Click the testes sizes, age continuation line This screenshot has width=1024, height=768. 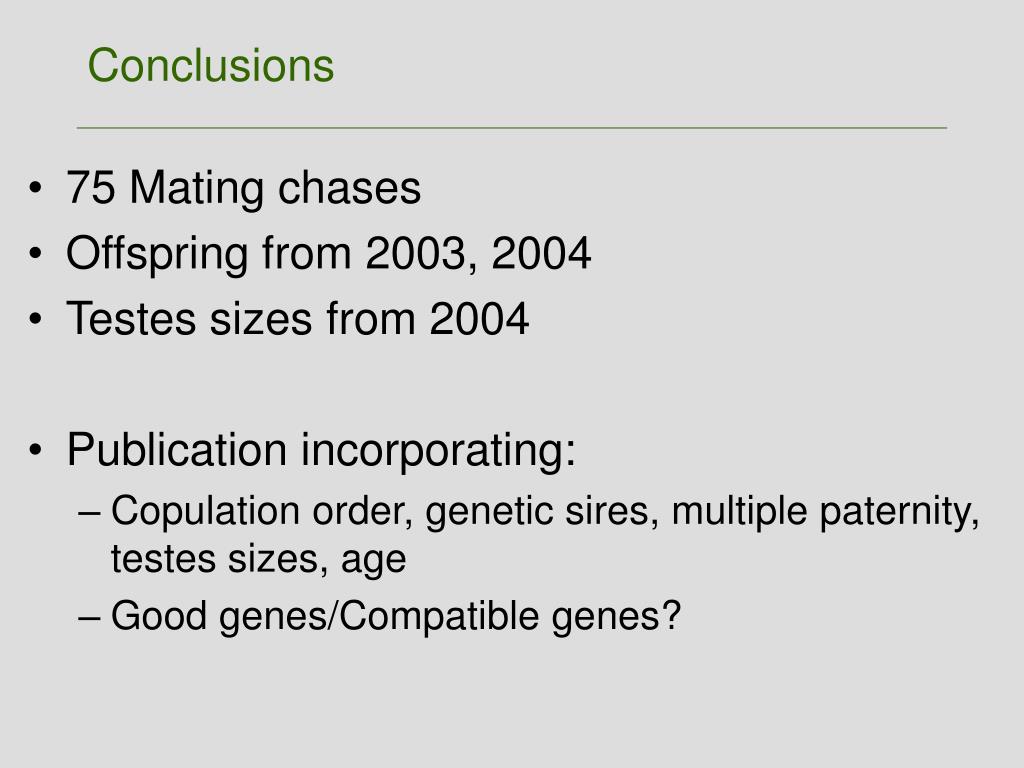coord(259,560)
